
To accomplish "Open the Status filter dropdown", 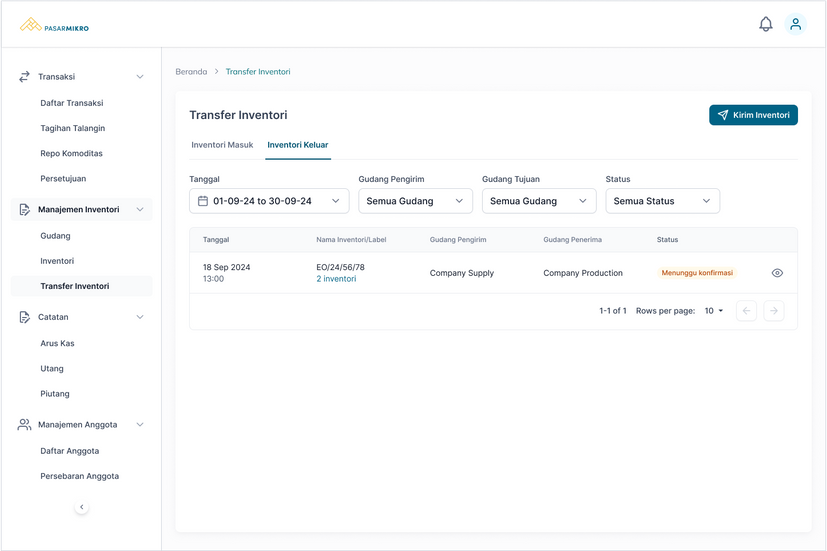I will tap(662, 201).
